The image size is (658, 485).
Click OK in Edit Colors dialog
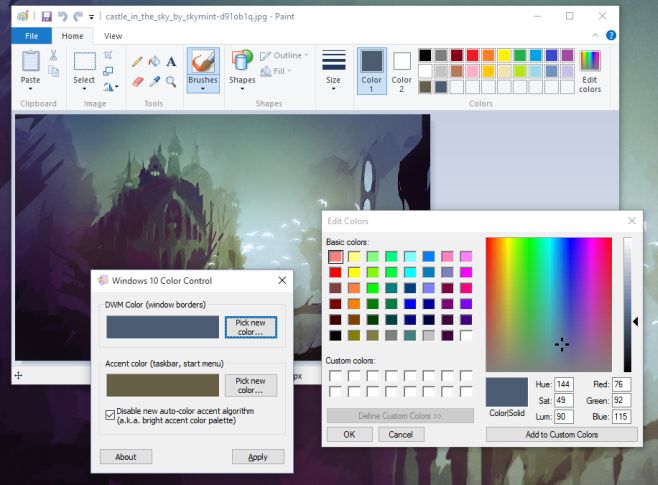(349, 434)
